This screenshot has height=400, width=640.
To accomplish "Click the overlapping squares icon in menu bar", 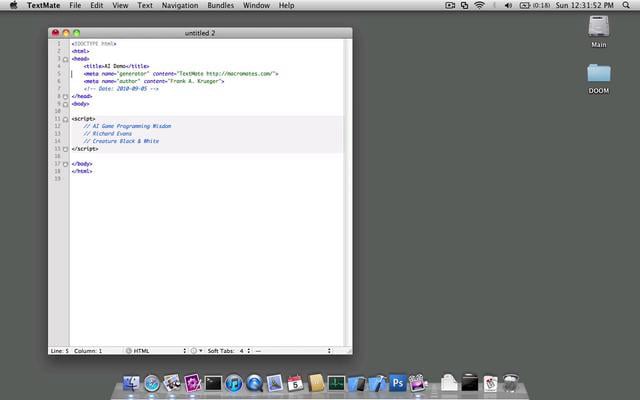I will point(464,5).
